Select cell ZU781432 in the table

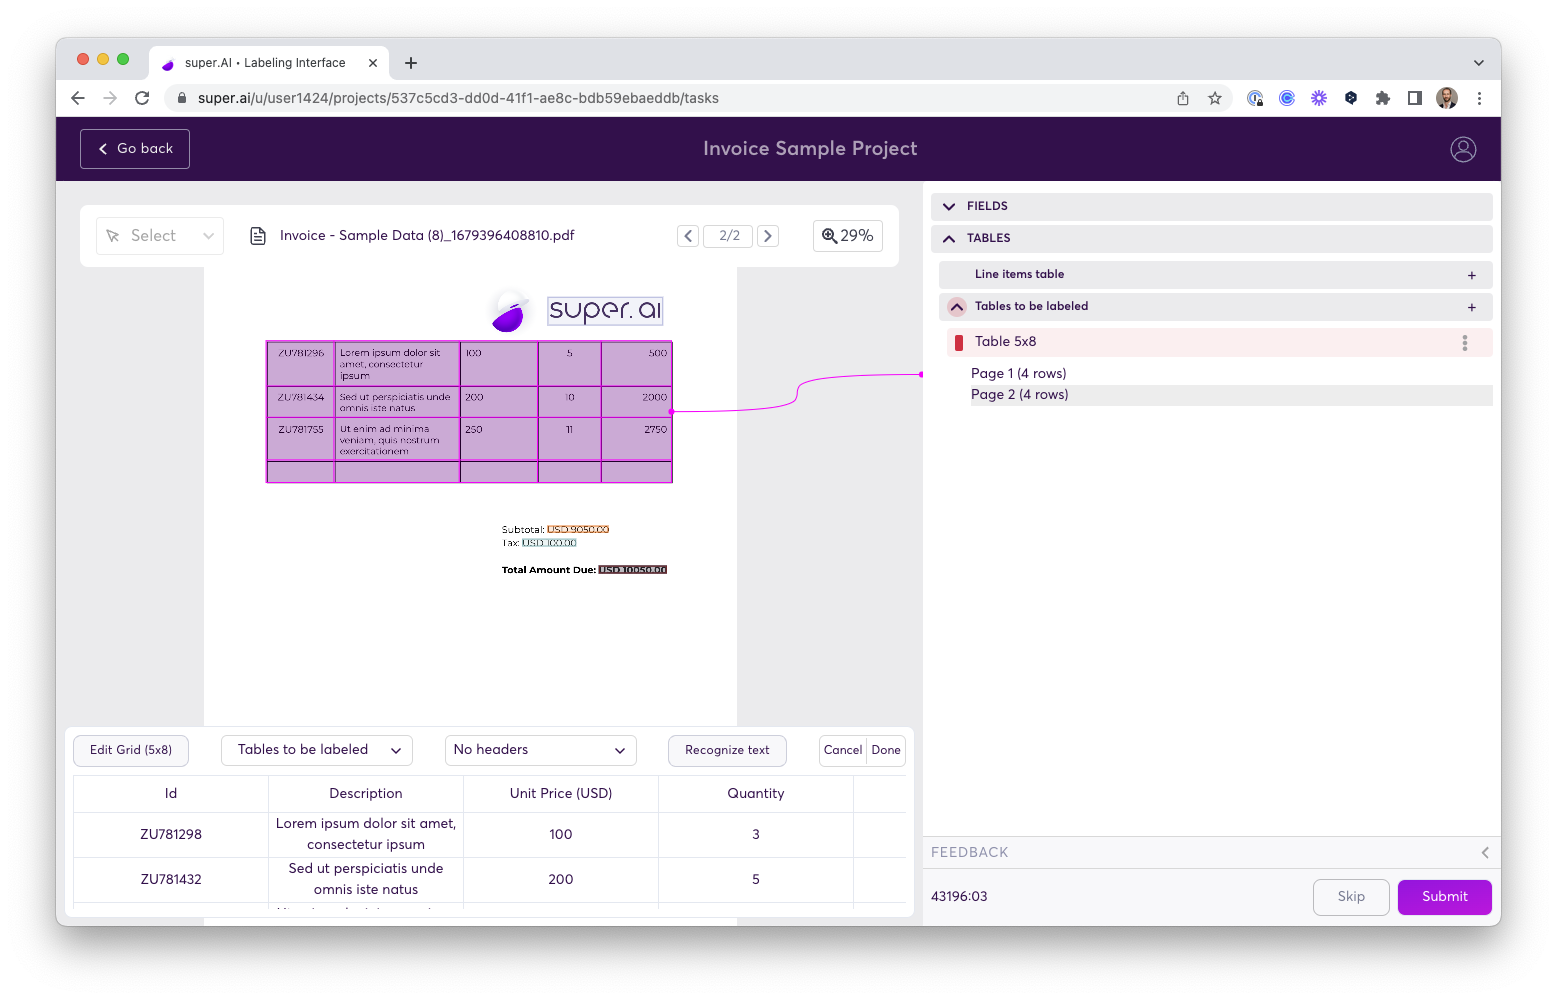coord(171,880)
